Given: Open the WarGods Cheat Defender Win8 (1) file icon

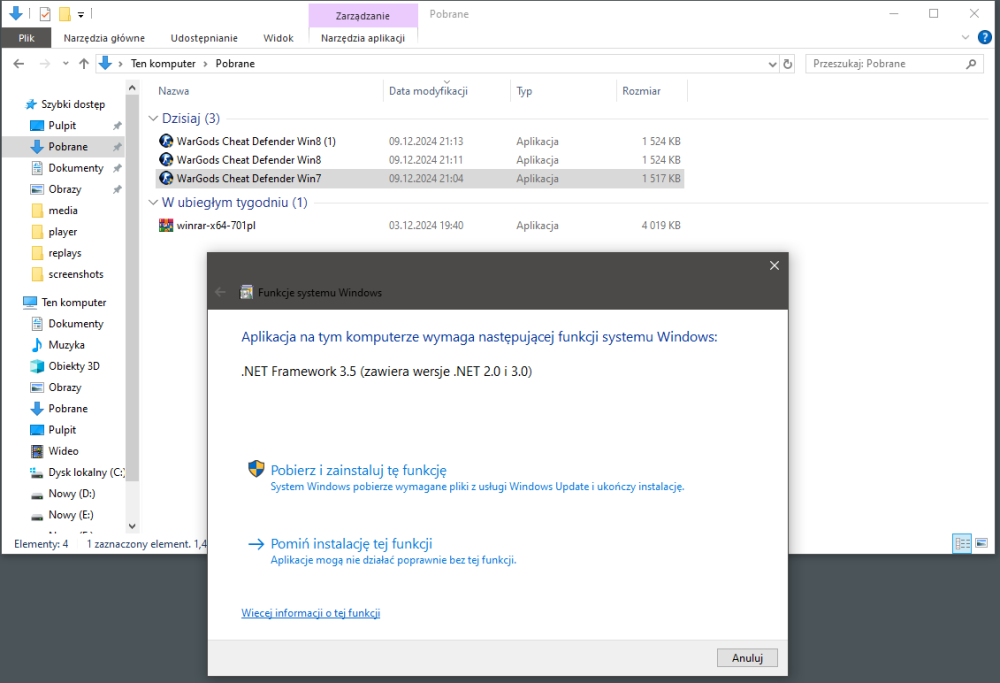Looking at the screenshot, I should coord(166,141).
